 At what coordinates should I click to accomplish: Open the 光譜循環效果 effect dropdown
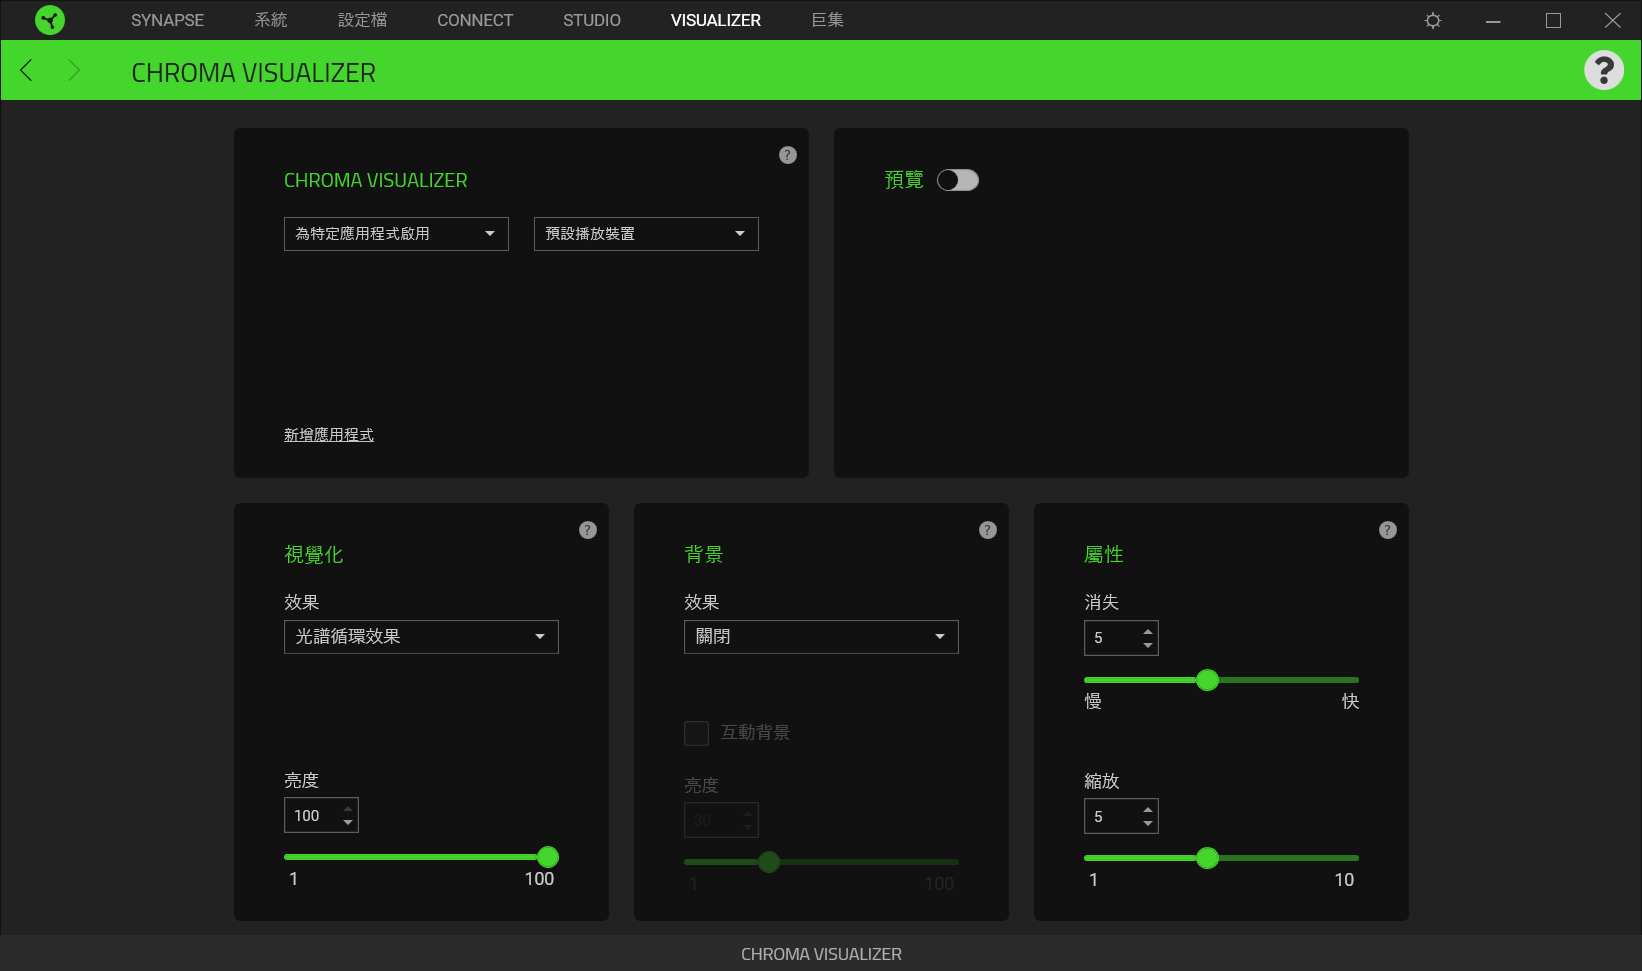421,637
